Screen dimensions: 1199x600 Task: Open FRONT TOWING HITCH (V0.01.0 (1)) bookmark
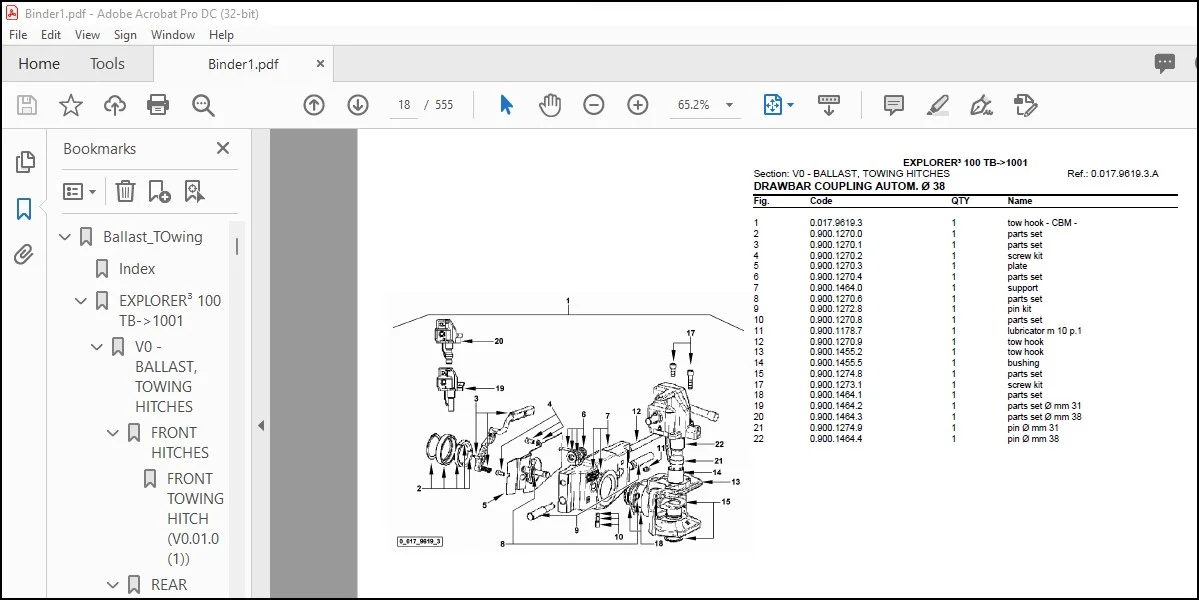pos(195,518)
